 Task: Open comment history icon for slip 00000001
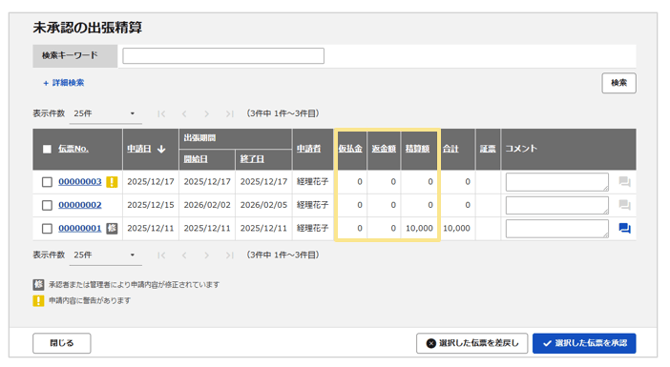tap(624, 229)
